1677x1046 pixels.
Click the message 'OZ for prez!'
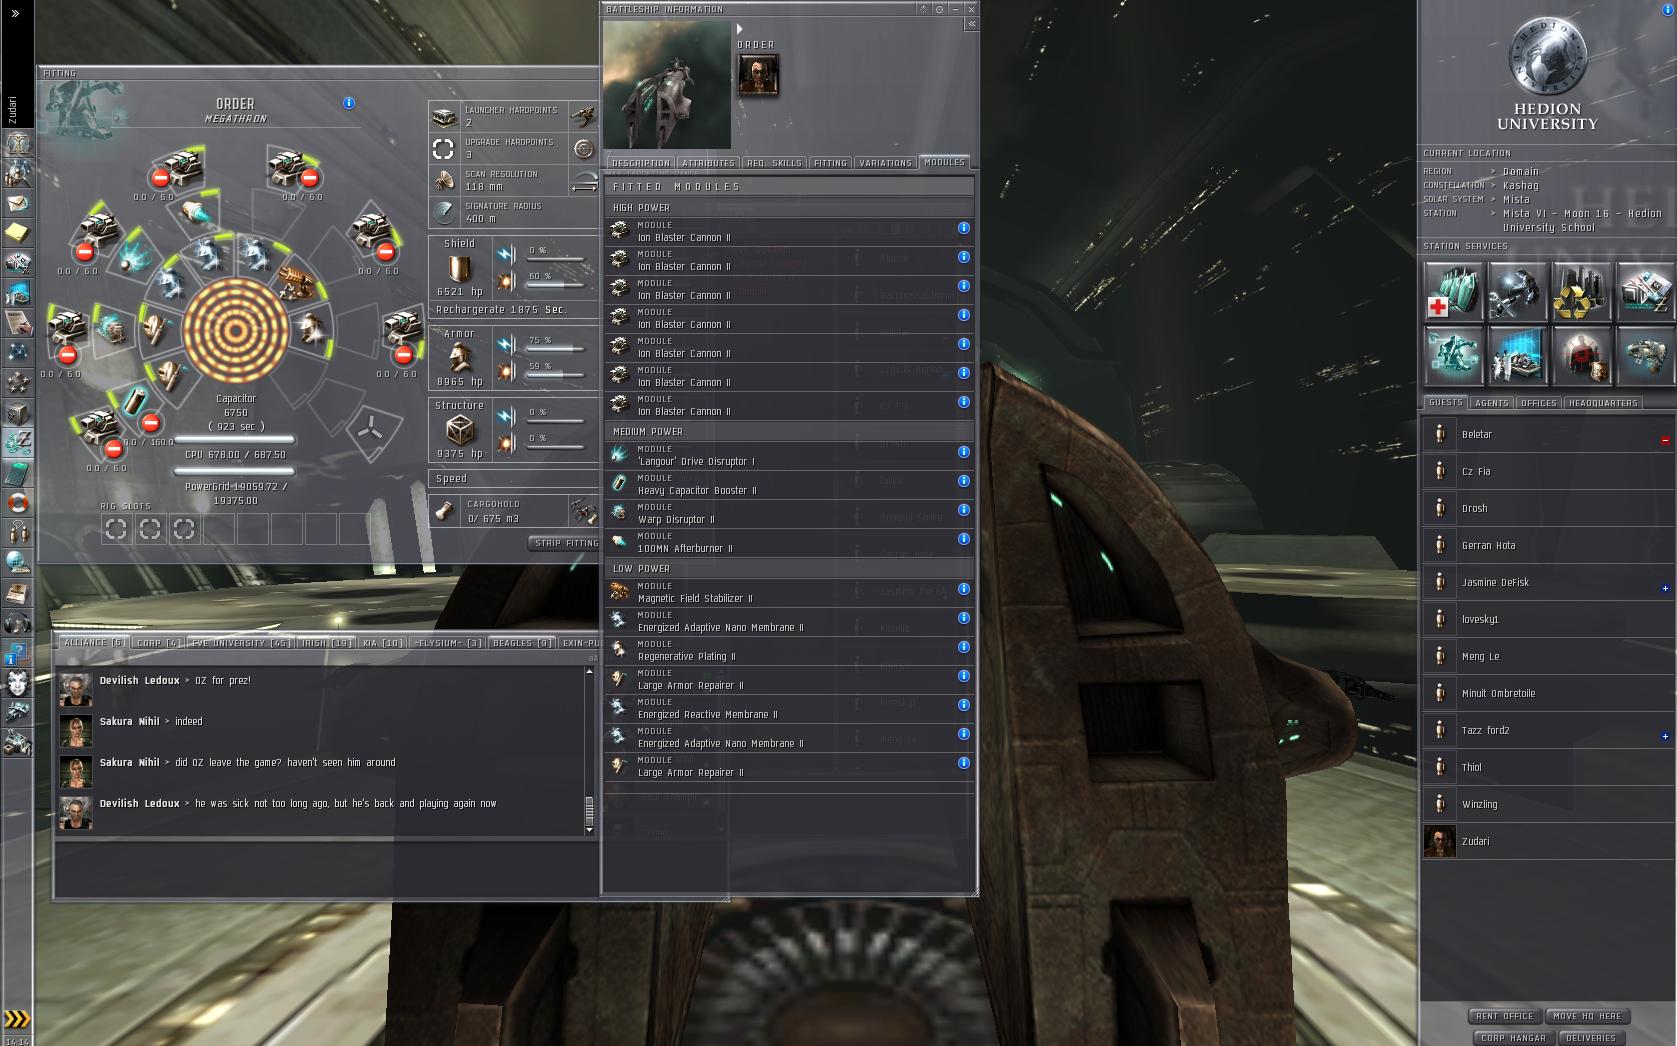[222, 680]
